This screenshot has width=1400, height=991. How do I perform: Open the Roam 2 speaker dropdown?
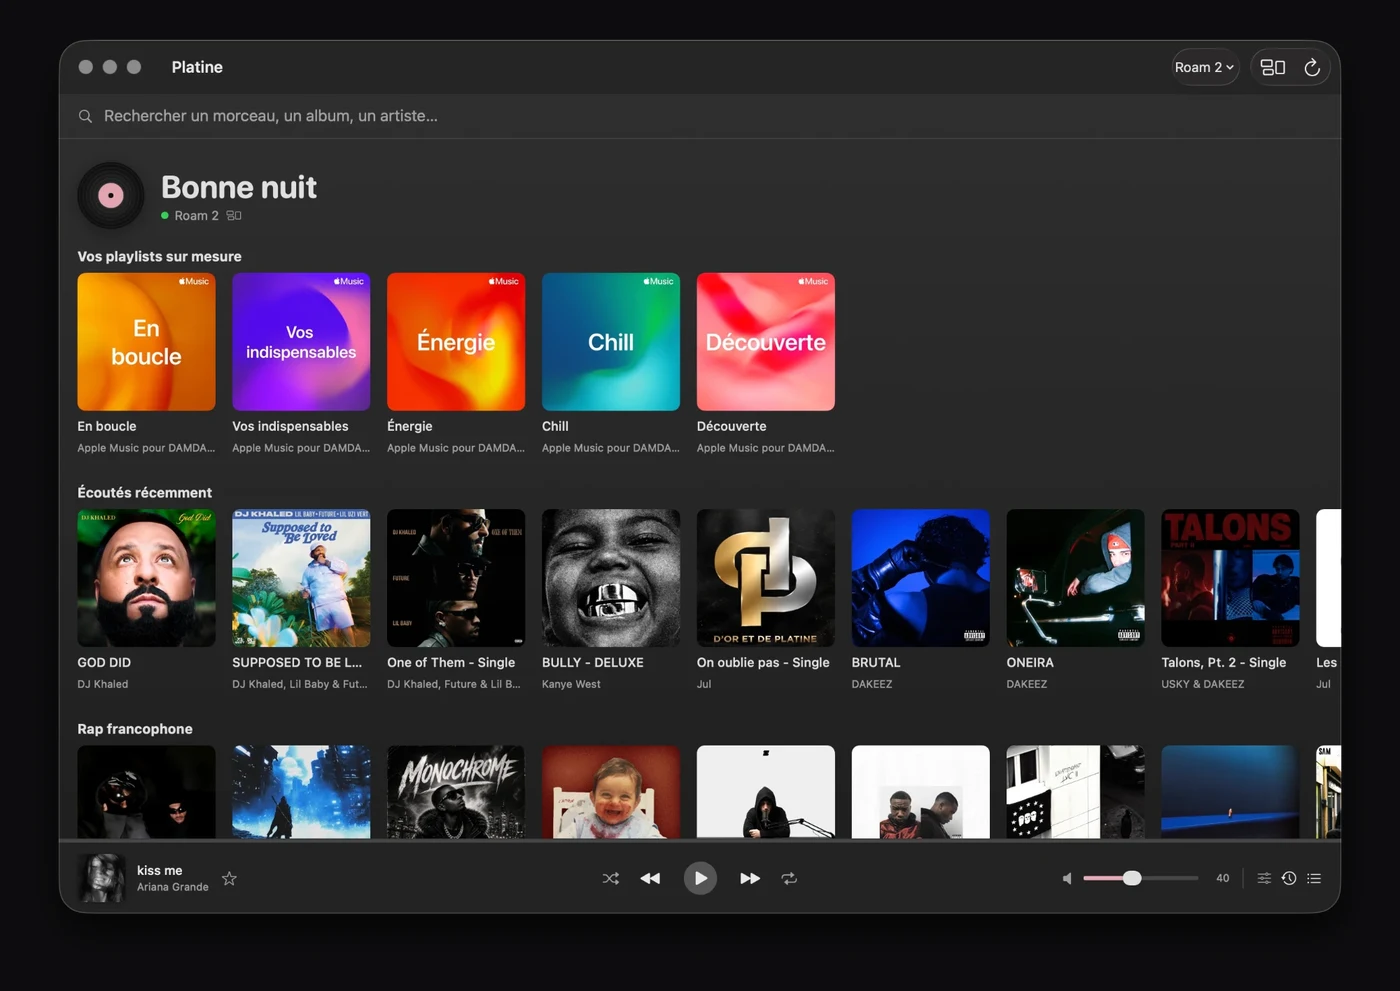(1205, 67)
